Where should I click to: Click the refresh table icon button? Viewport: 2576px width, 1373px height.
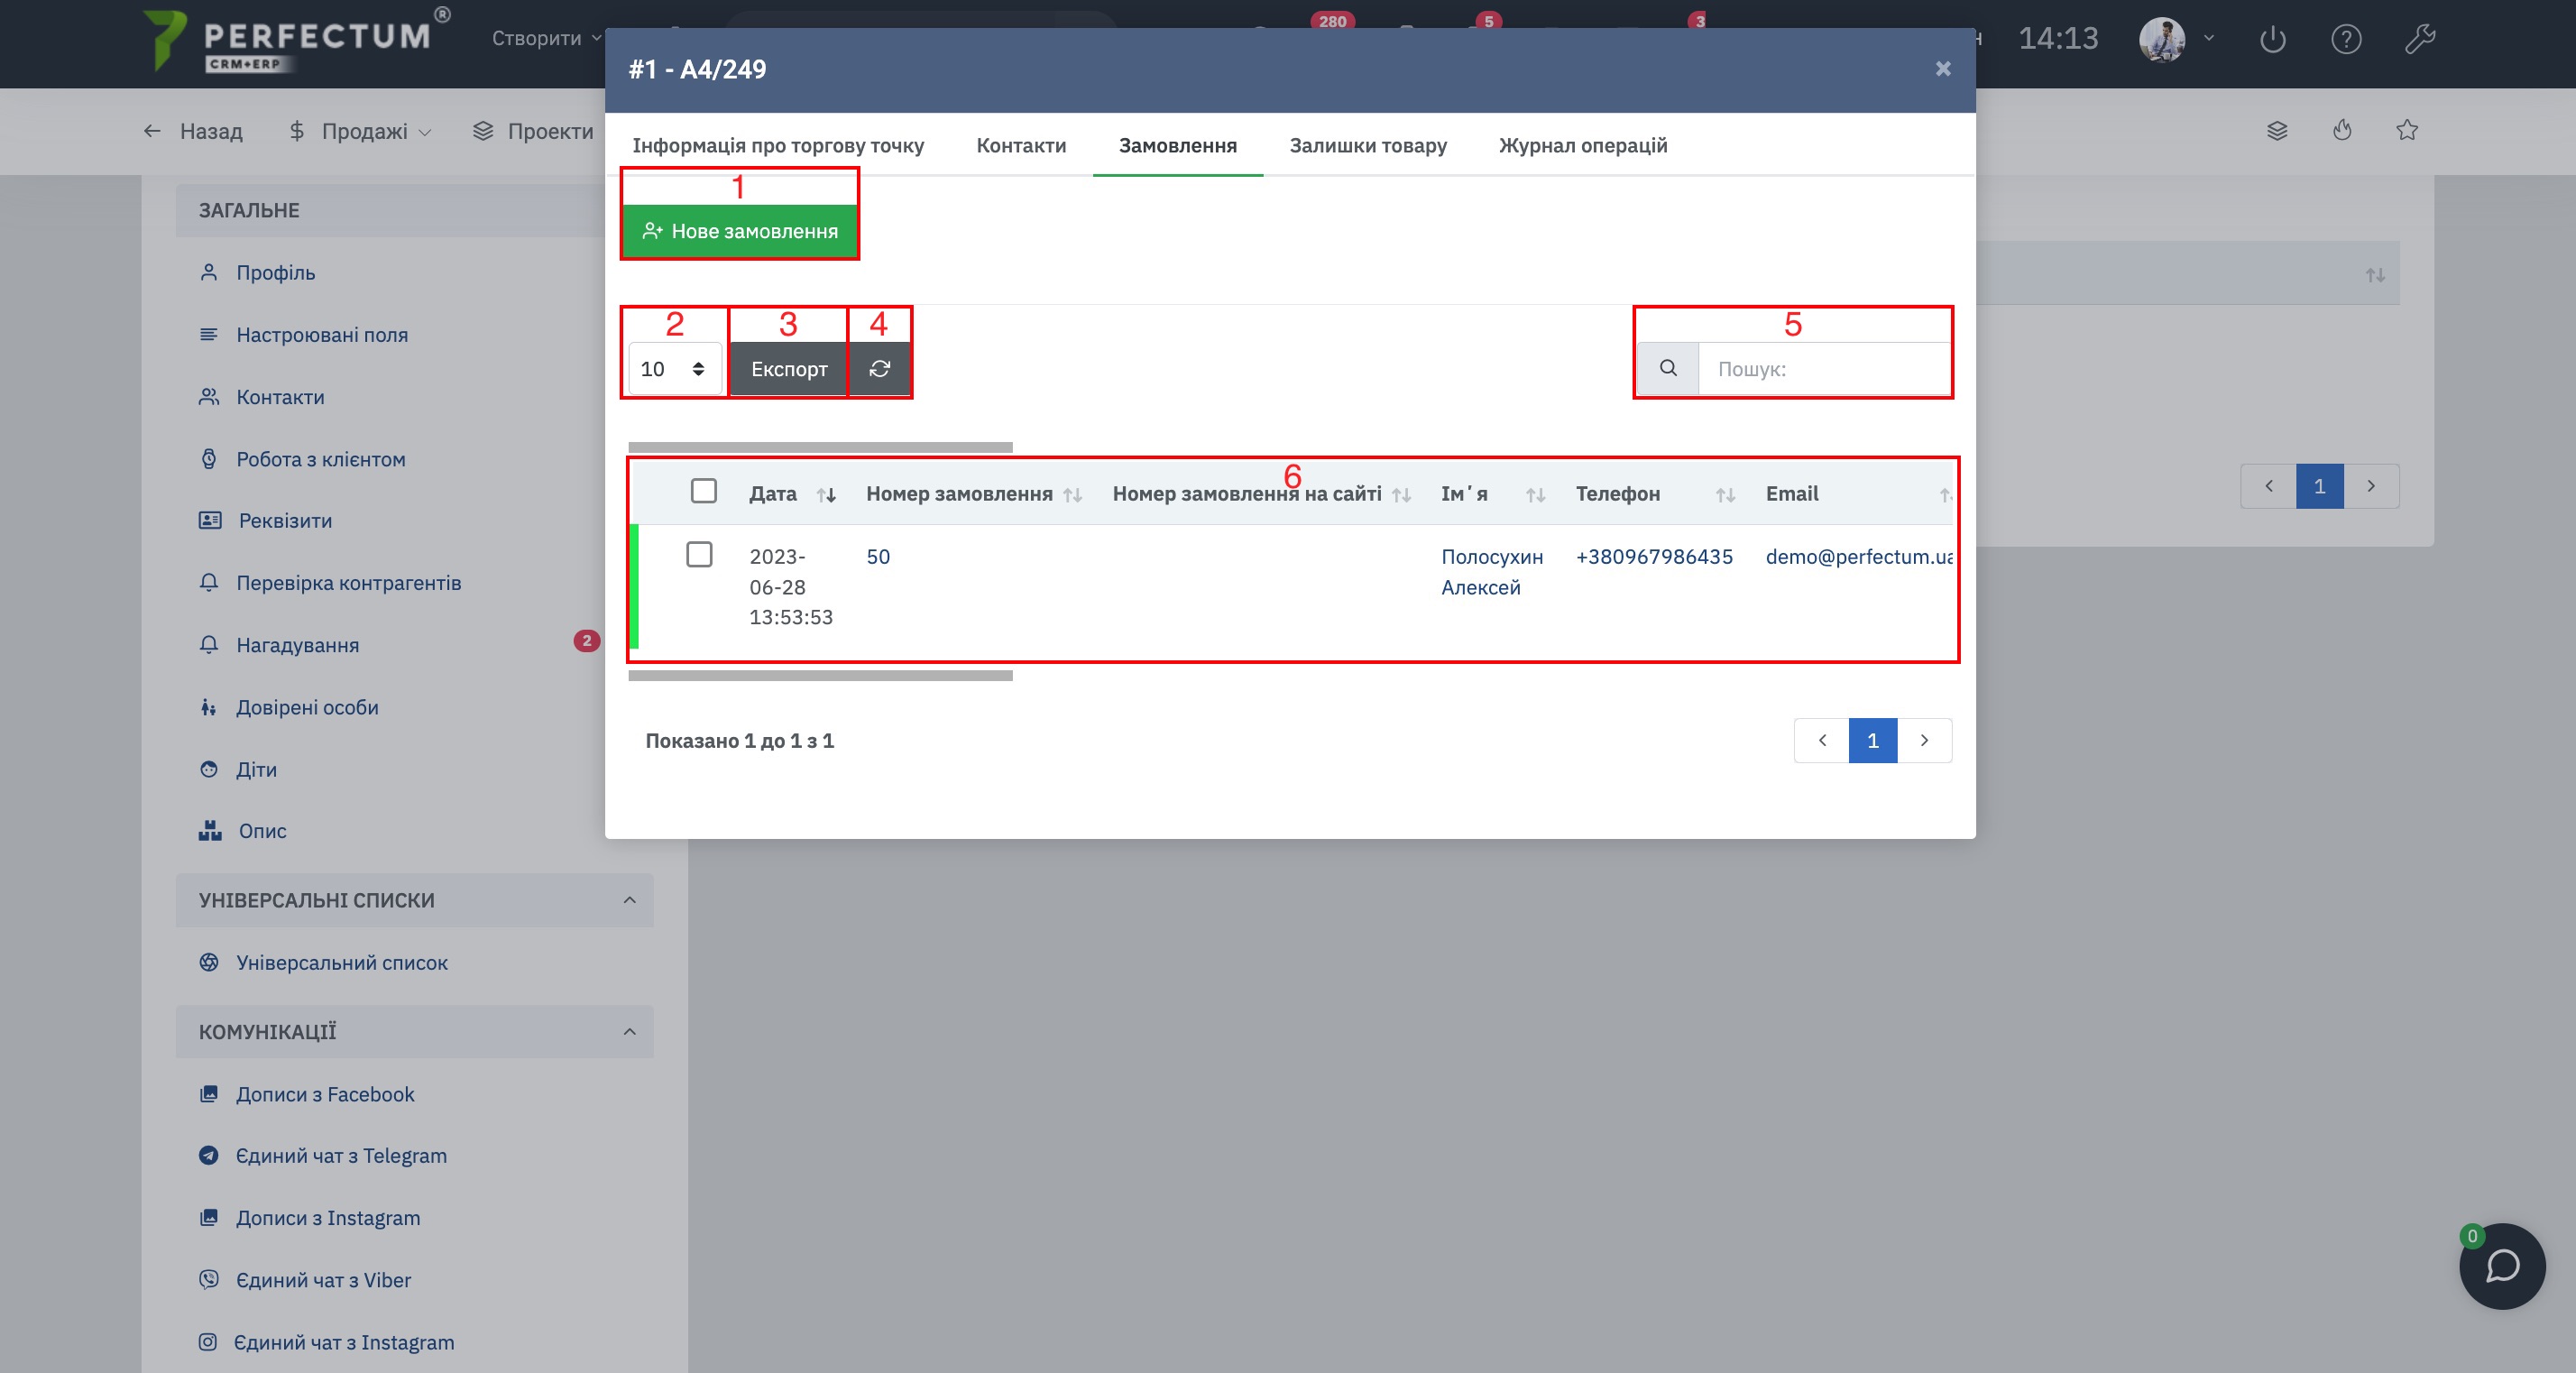pyautogui.click(x=879, y=369)
